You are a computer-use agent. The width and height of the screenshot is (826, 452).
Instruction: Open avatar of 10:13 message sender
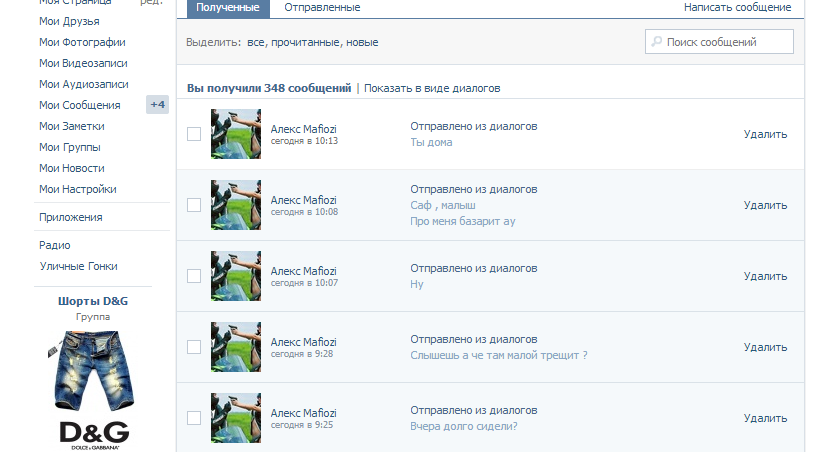pyautogui.click(x=236, y=134)
